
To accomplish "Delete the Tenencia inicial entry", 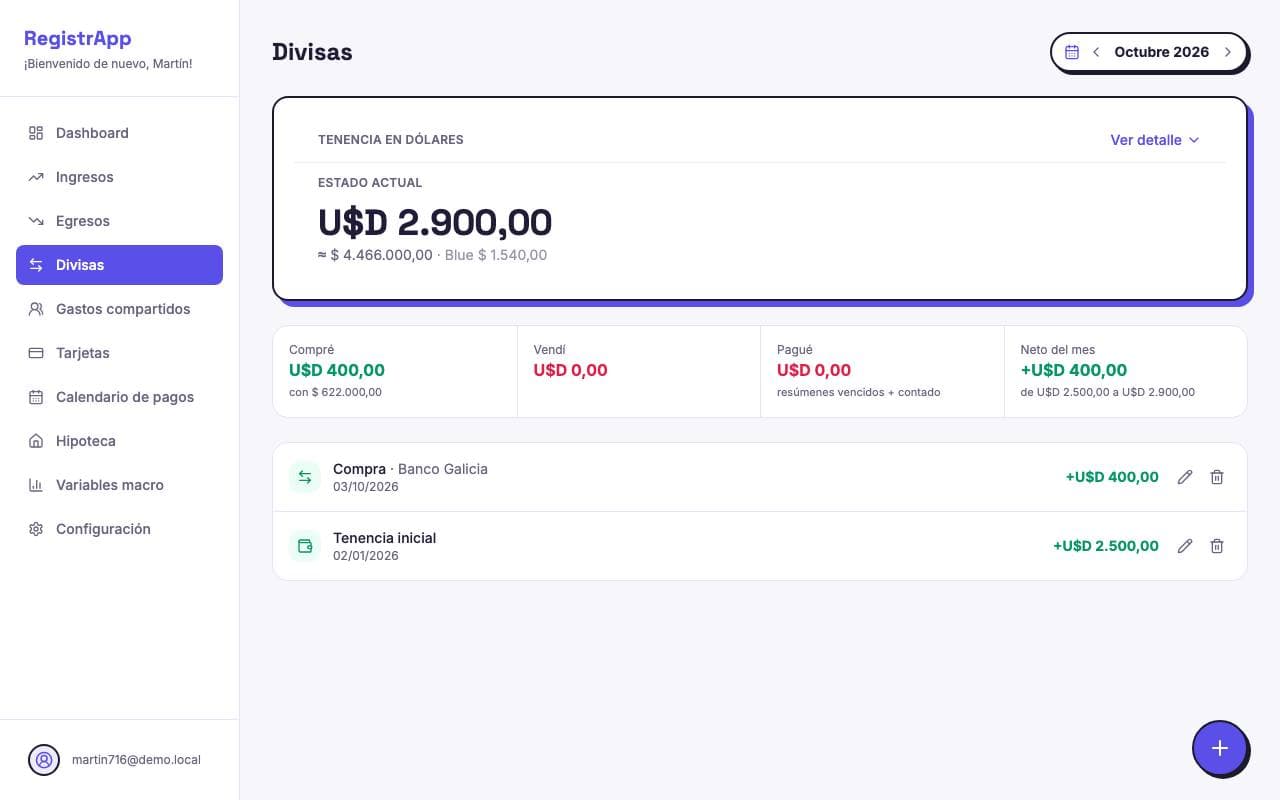I will pyautogui.click(x=1217, y=546).
